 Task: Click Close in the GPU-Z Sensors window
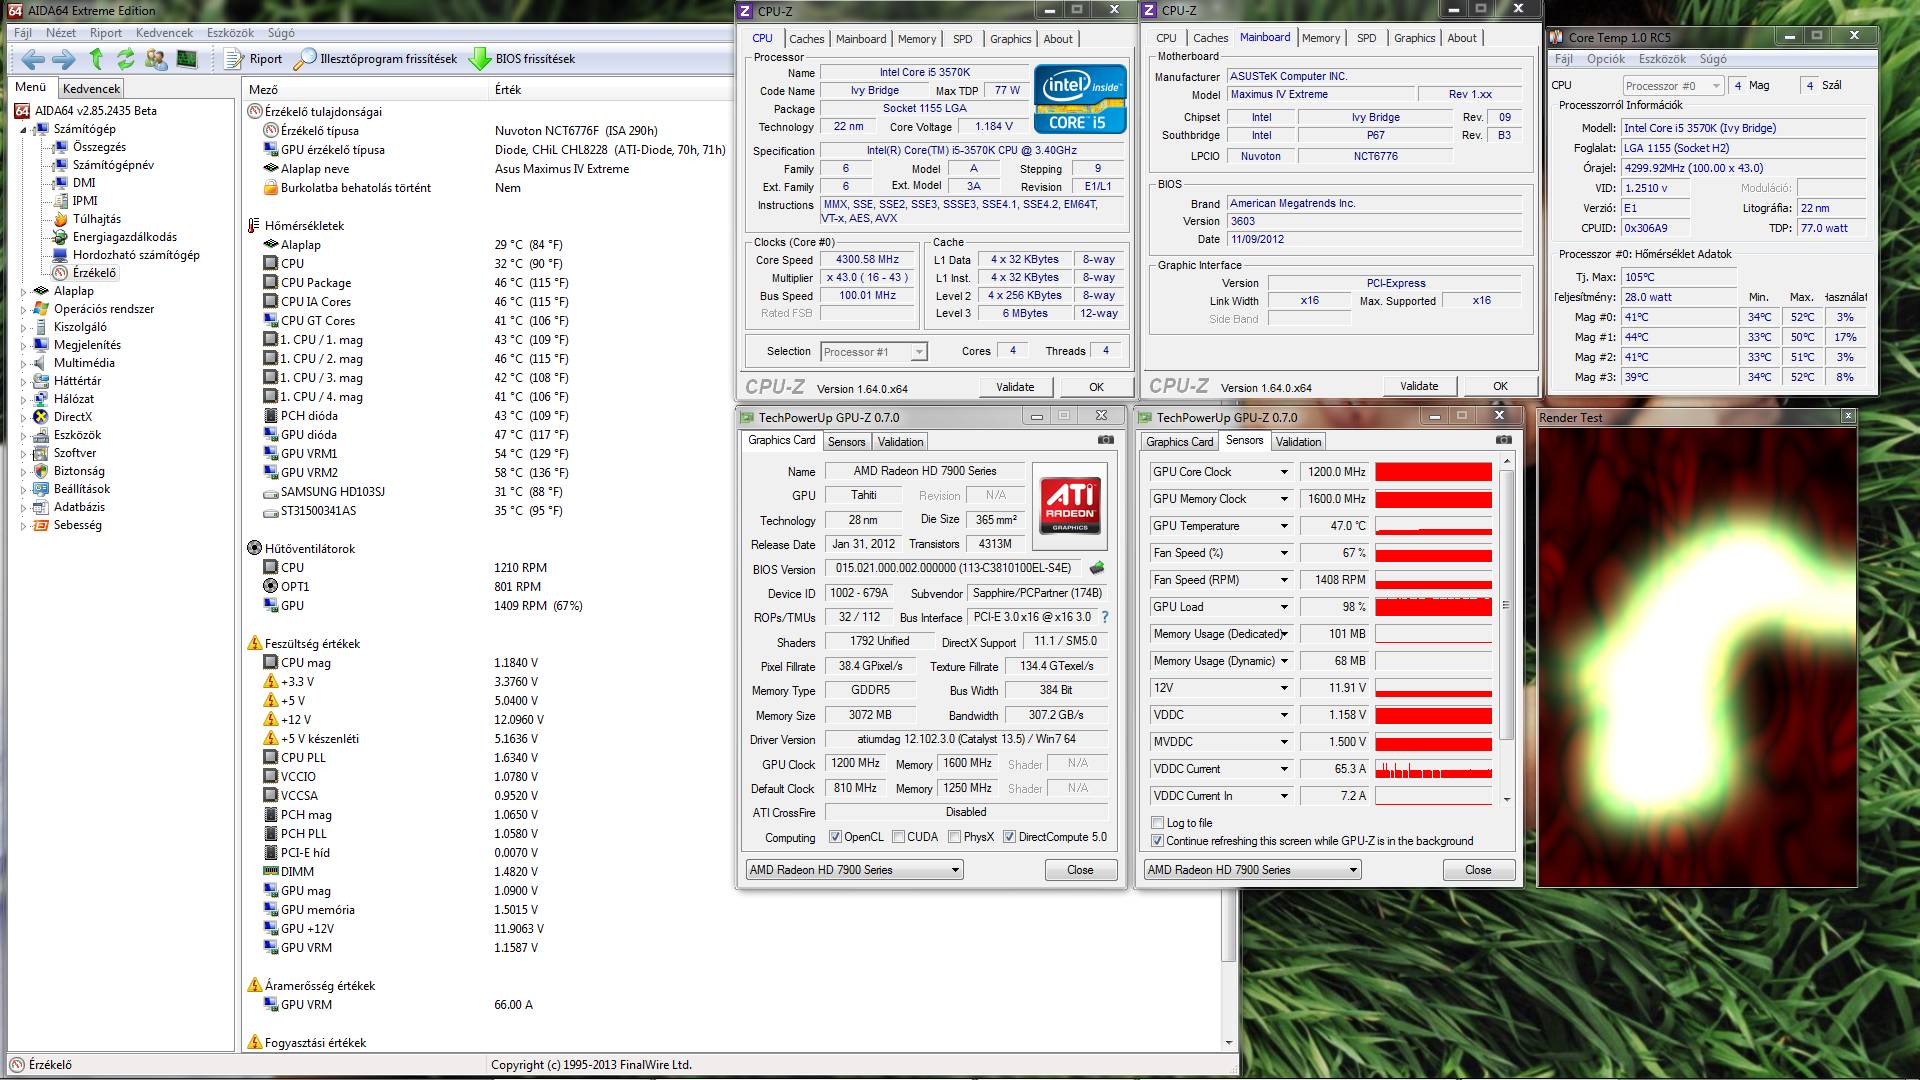pos(1478,870)
